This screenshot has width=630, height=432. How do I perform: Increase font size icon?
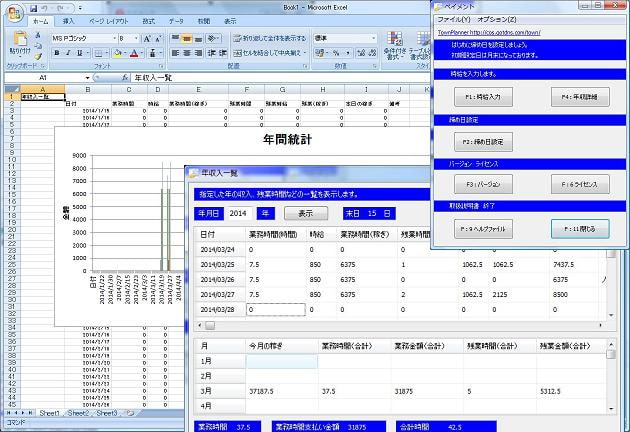tap(147, 39)
